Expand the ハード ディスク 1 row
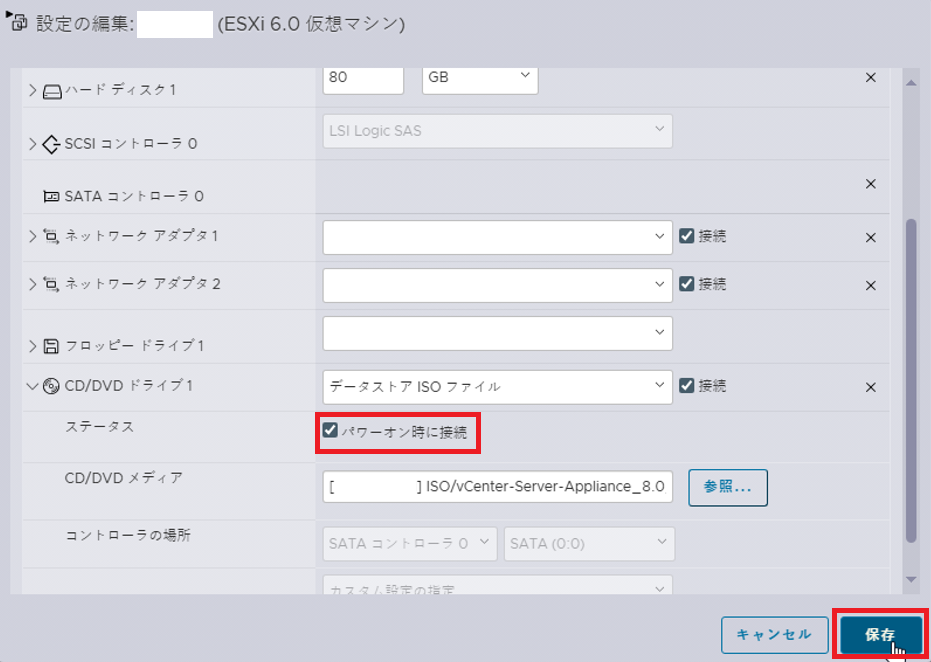 pos(33,91)
